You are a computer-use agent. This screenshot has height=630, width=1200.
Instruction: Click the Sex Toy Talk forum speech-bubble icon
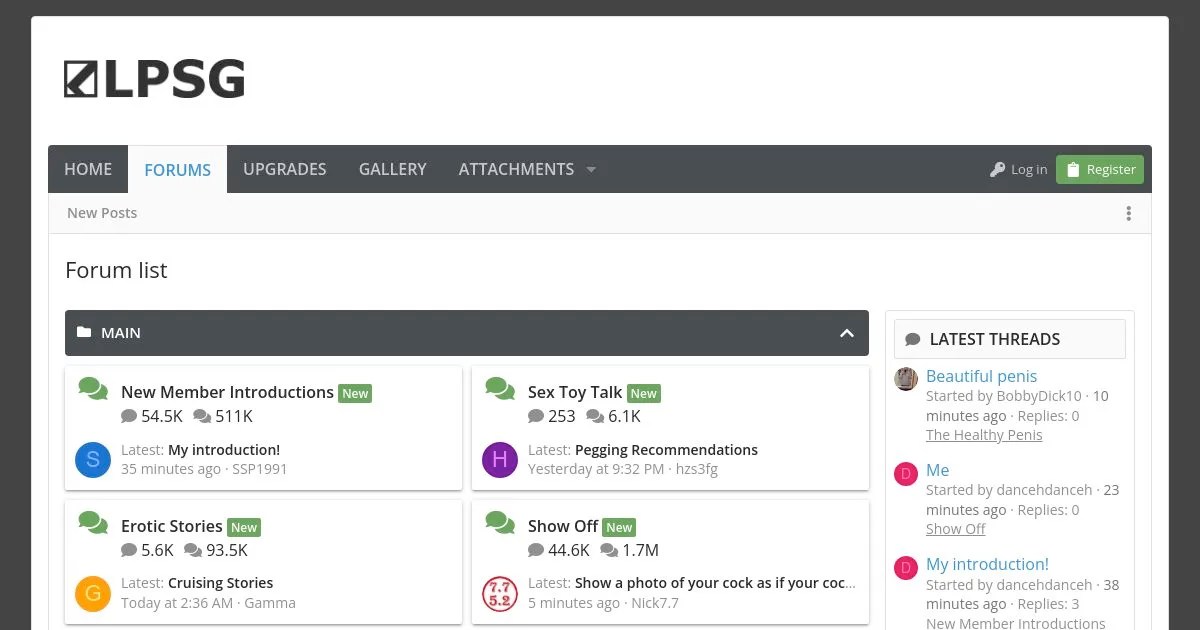(499, 390)
